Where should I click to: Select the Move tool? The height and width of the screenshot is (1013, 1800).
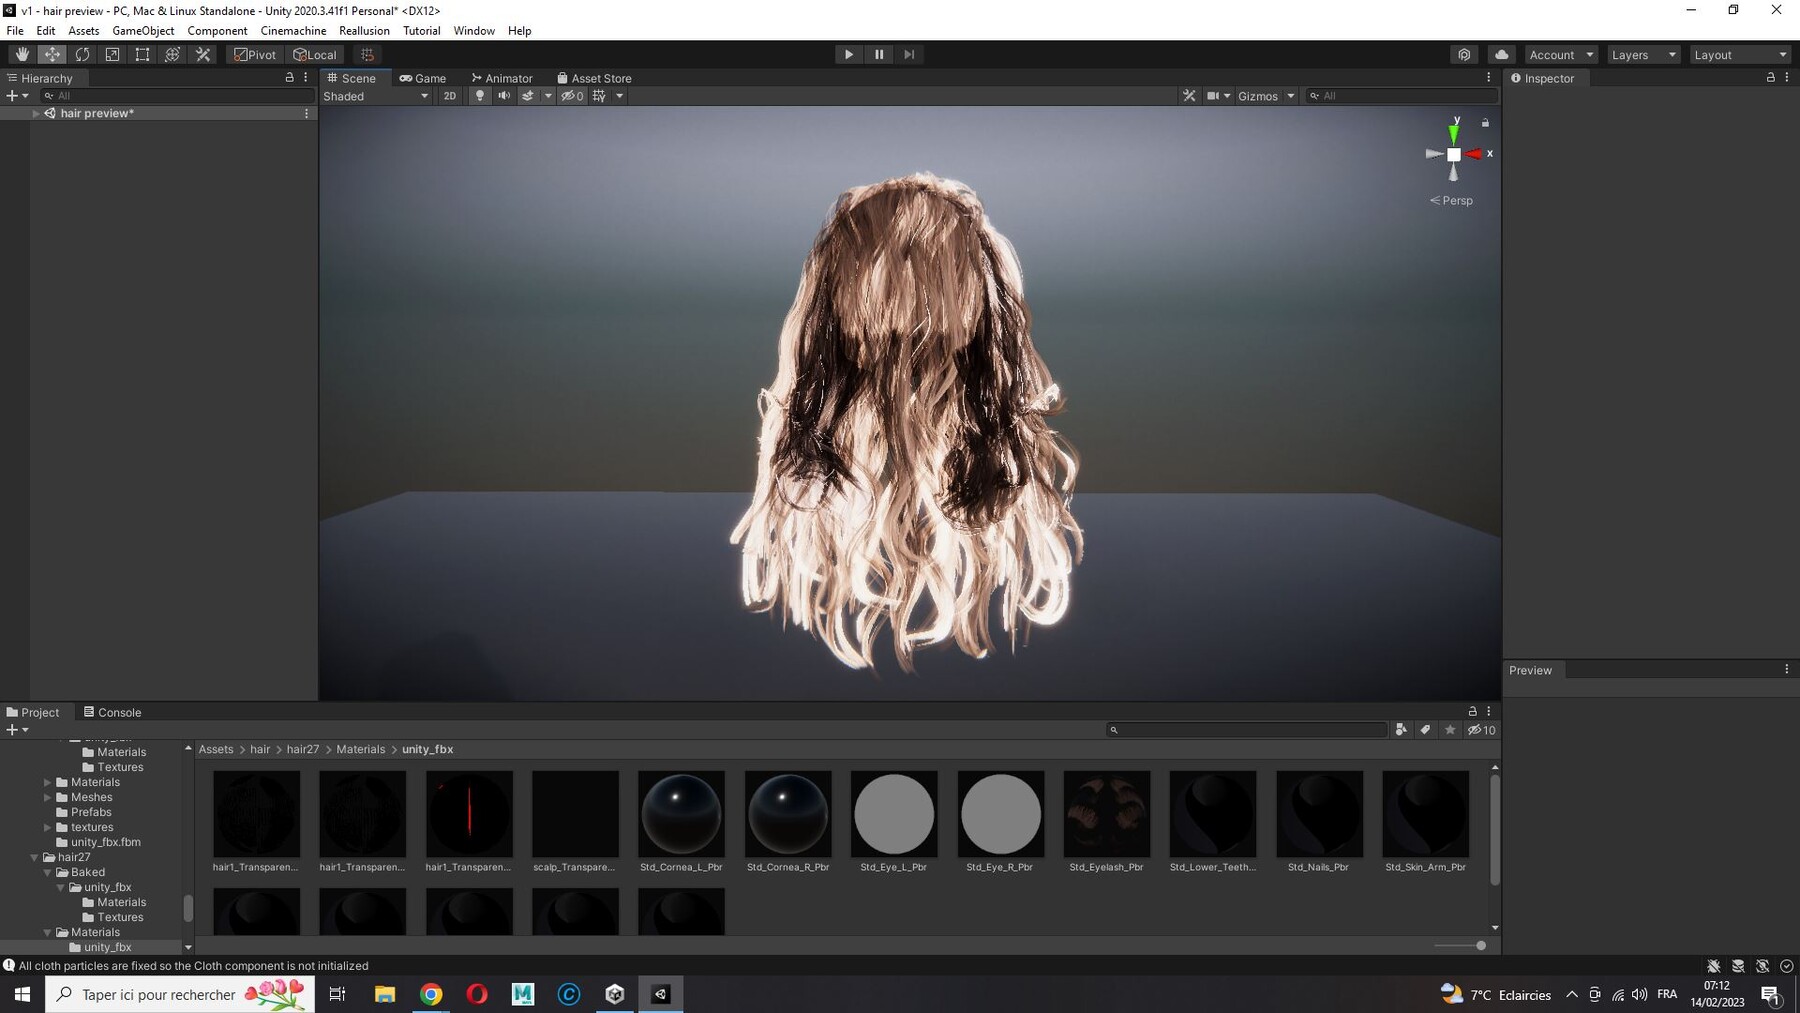52,54
